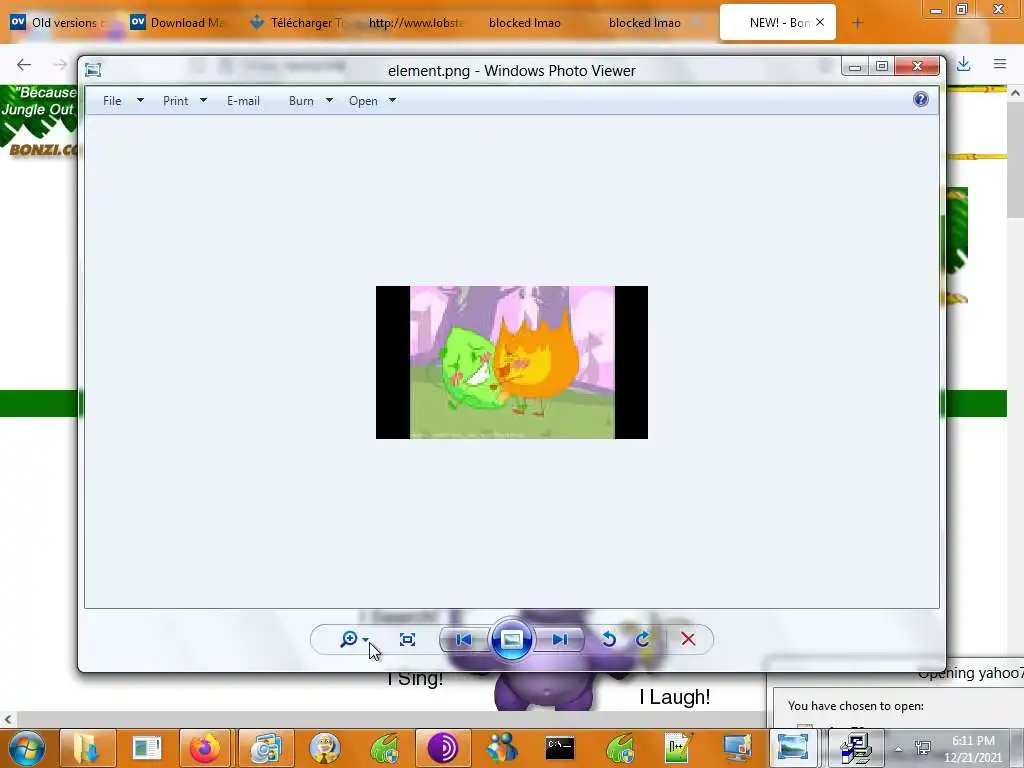Viewport: 1024px width, 768px height.
Task: Switch to the http://www.lobste browser tab
Action: [x=418, y=23]
